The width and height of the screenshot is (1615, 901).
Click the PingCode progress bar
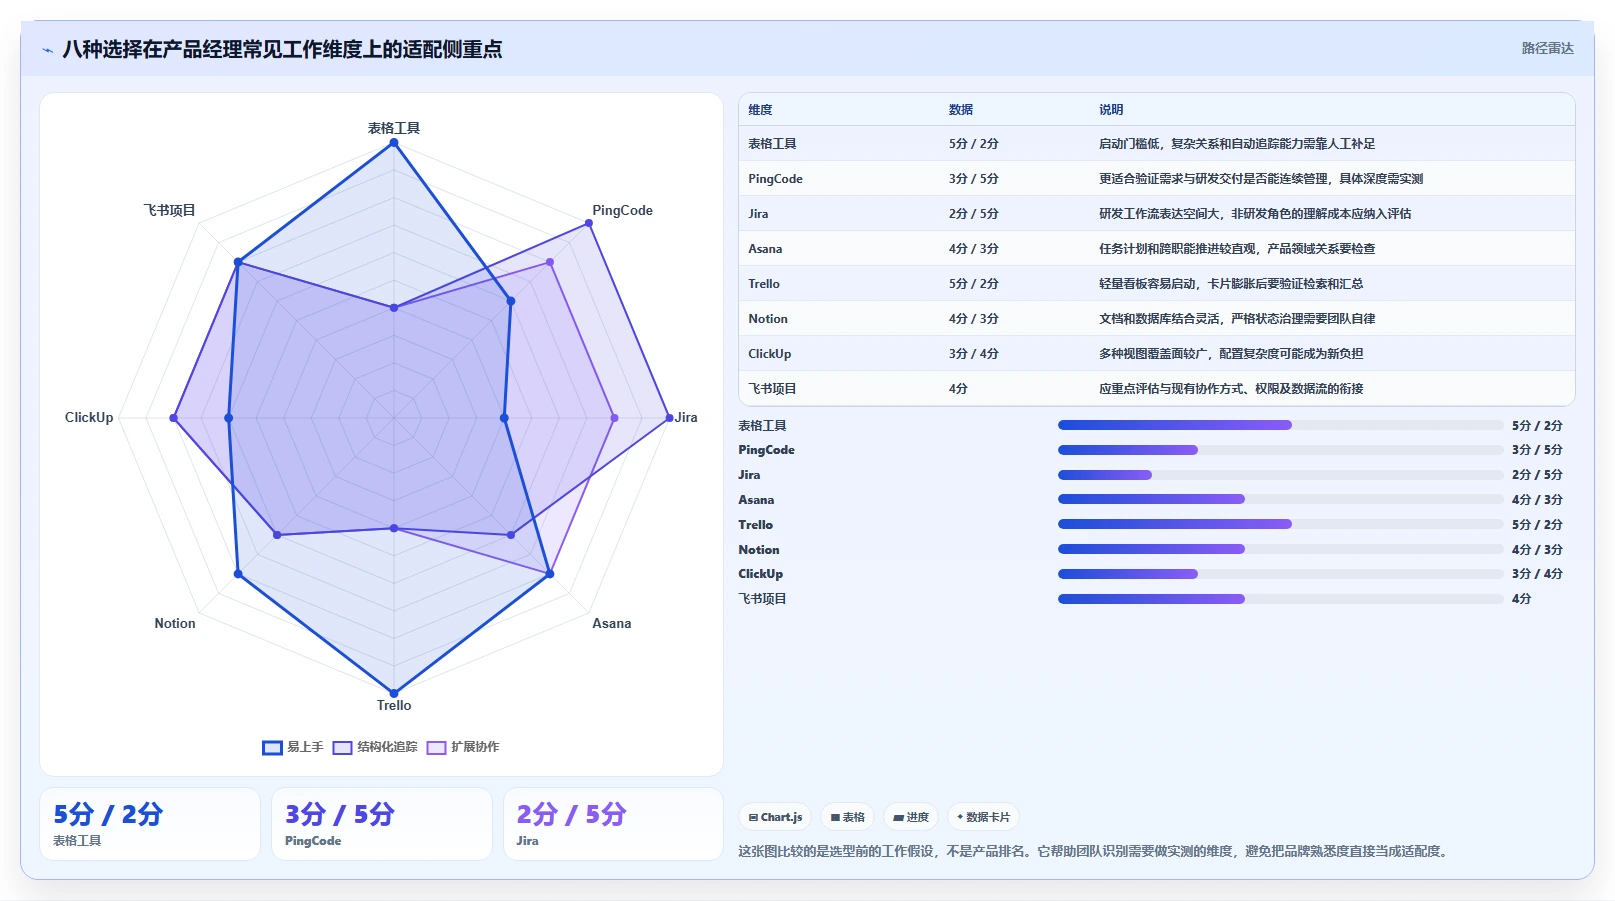(1280, 450)
